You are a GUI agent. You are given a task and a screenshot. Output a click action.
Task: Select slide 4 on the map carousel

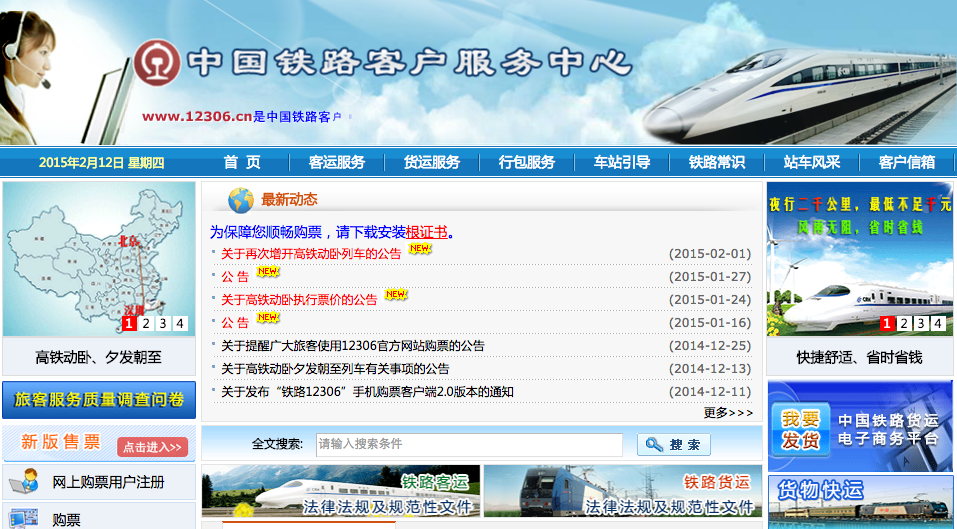pos(179,323)
